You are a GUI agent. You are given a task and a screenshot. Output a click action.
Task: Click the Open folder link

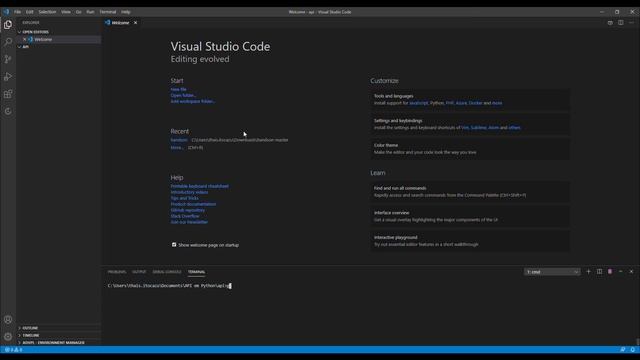tap(183, 96)
